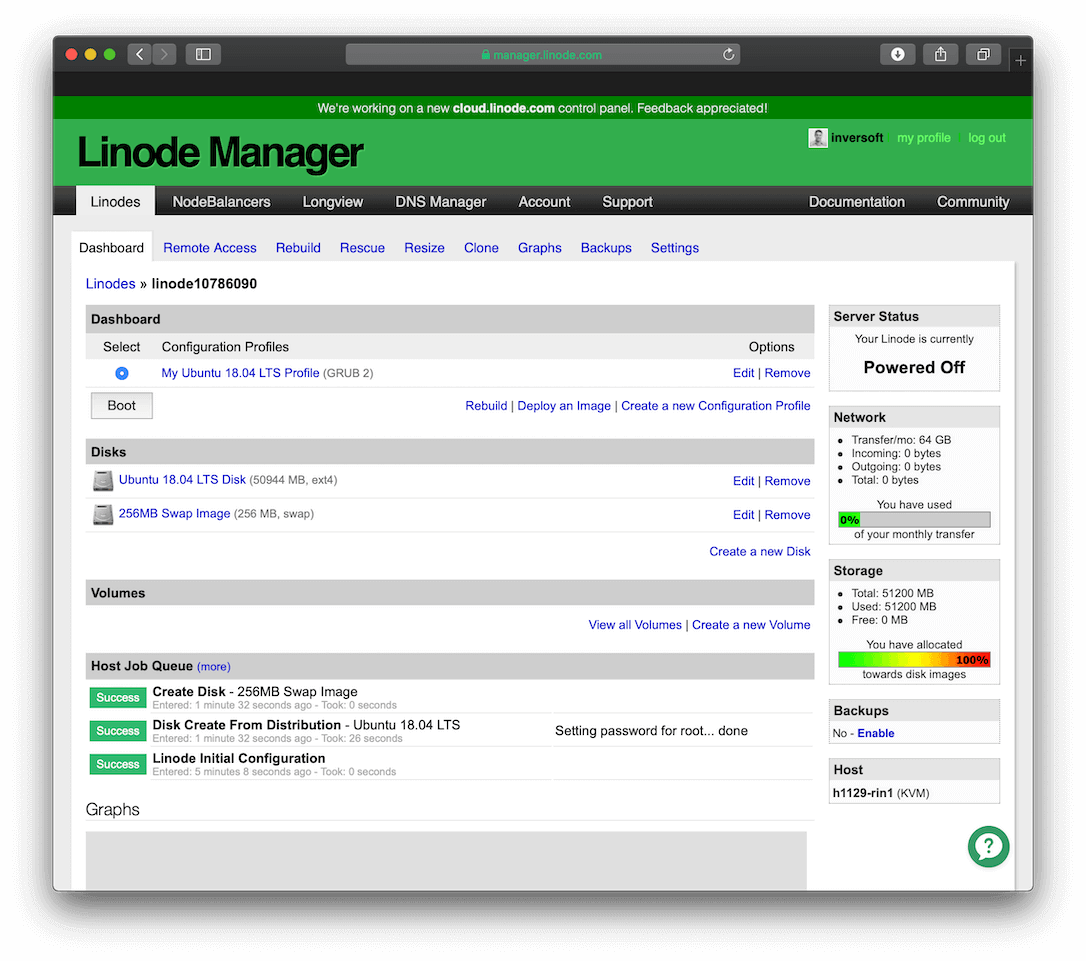Switch to the Longview tab

(332, 201)
